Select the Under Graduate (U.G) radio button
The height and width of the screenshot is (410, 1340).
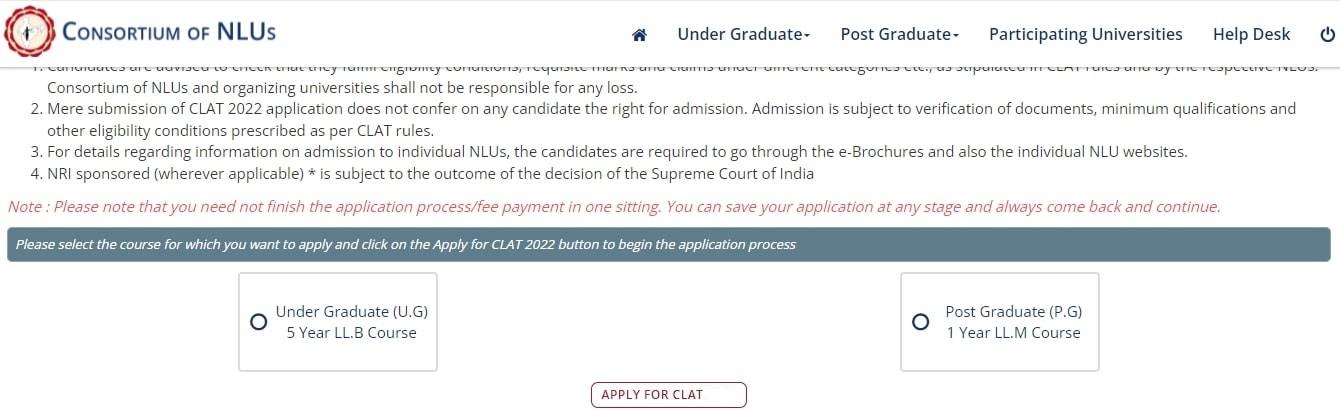[x=258, y=322]
